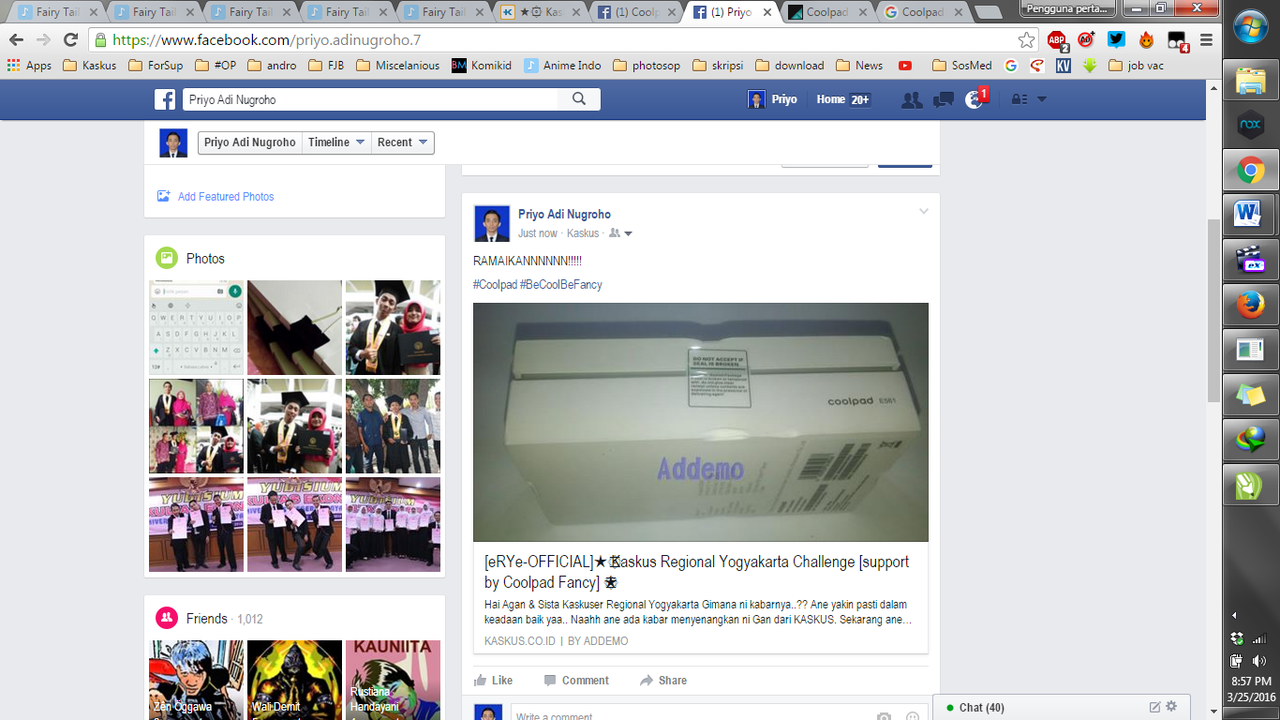Switch to the first Fairy Tail tab
The width and height of the screenshot is (1280, 720).
pyautogui.click(x=58, y=12)
